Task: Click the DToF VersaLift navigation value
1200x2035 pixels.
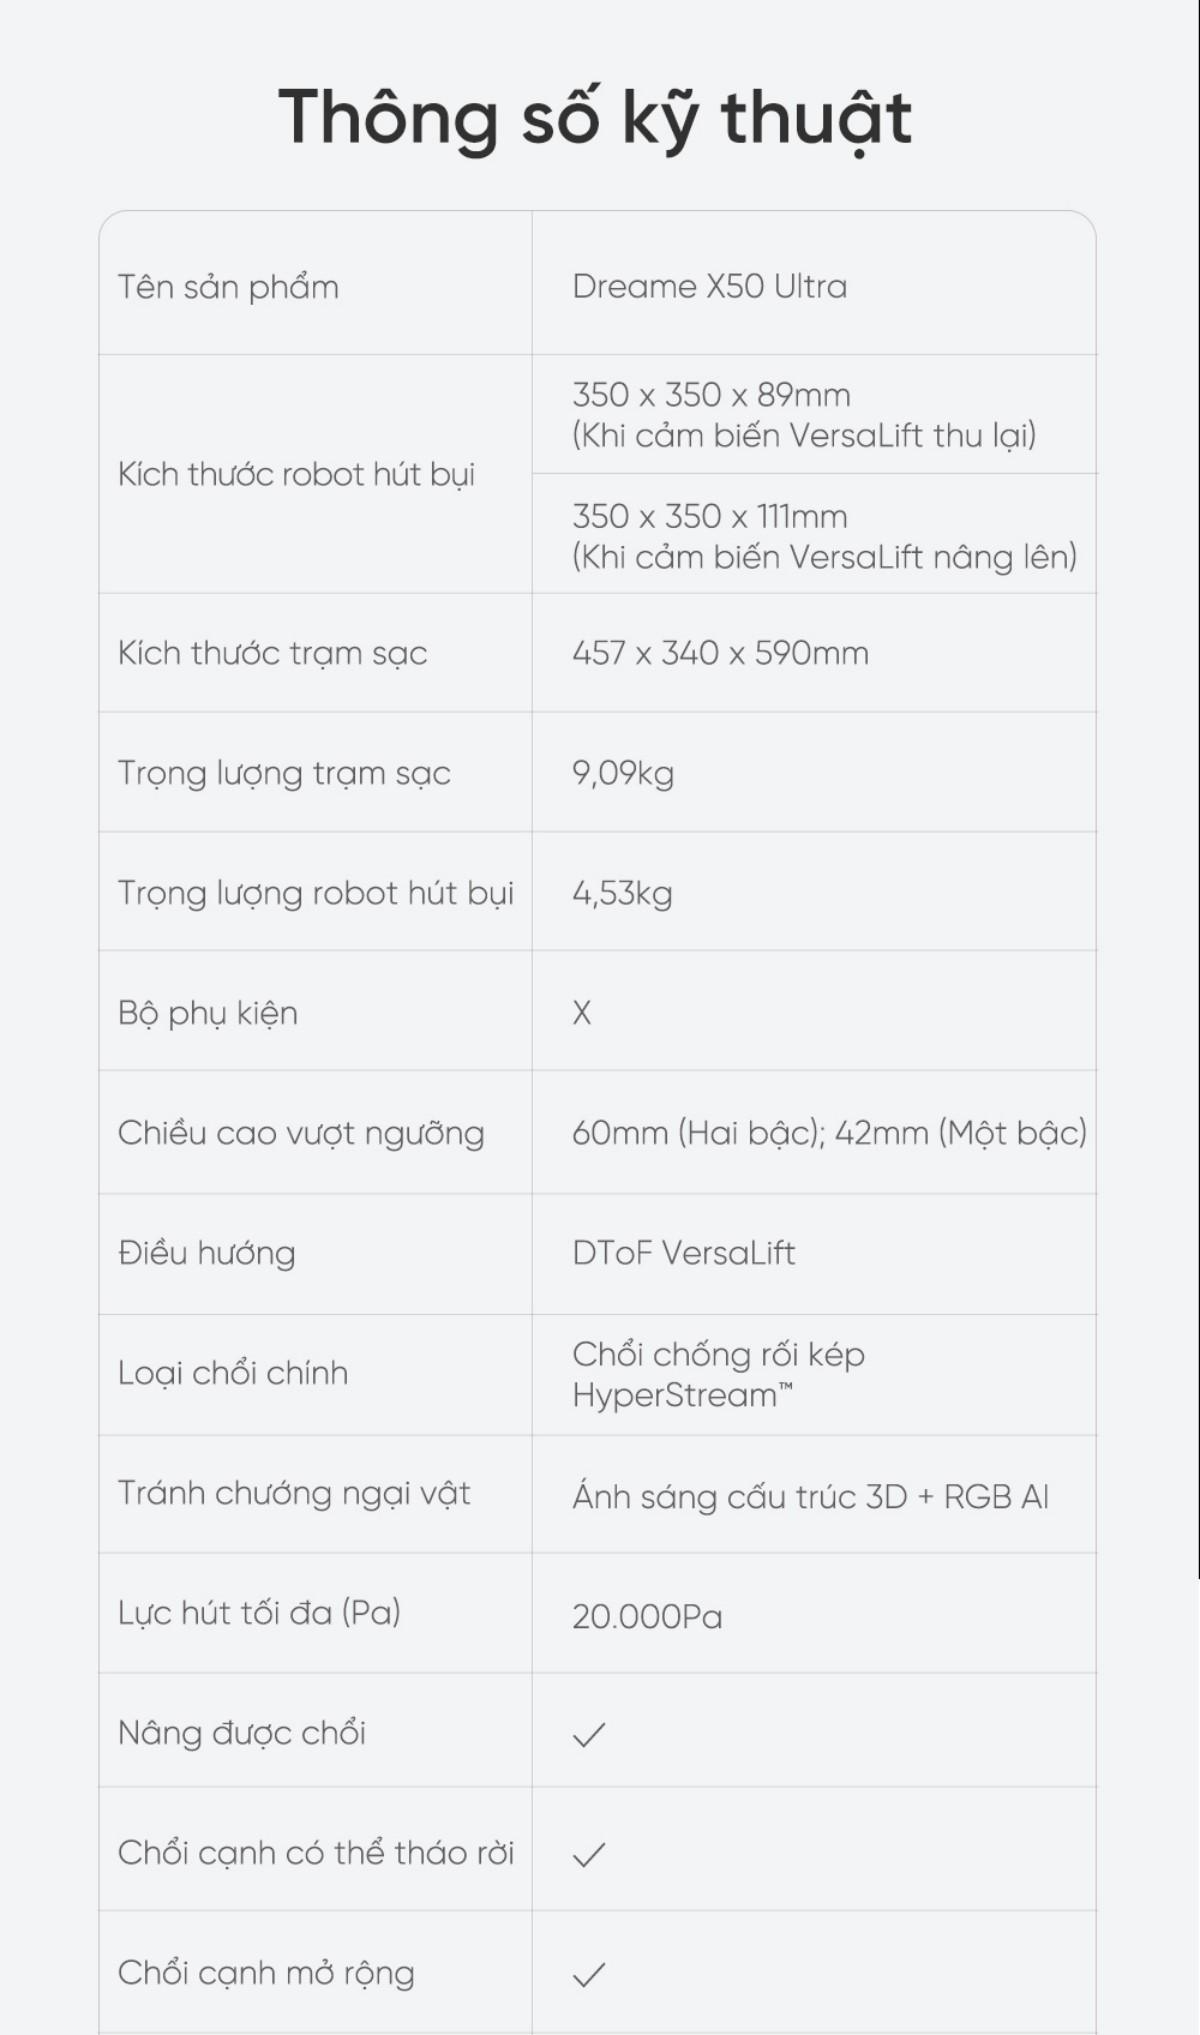Action: coord(683,1253)
